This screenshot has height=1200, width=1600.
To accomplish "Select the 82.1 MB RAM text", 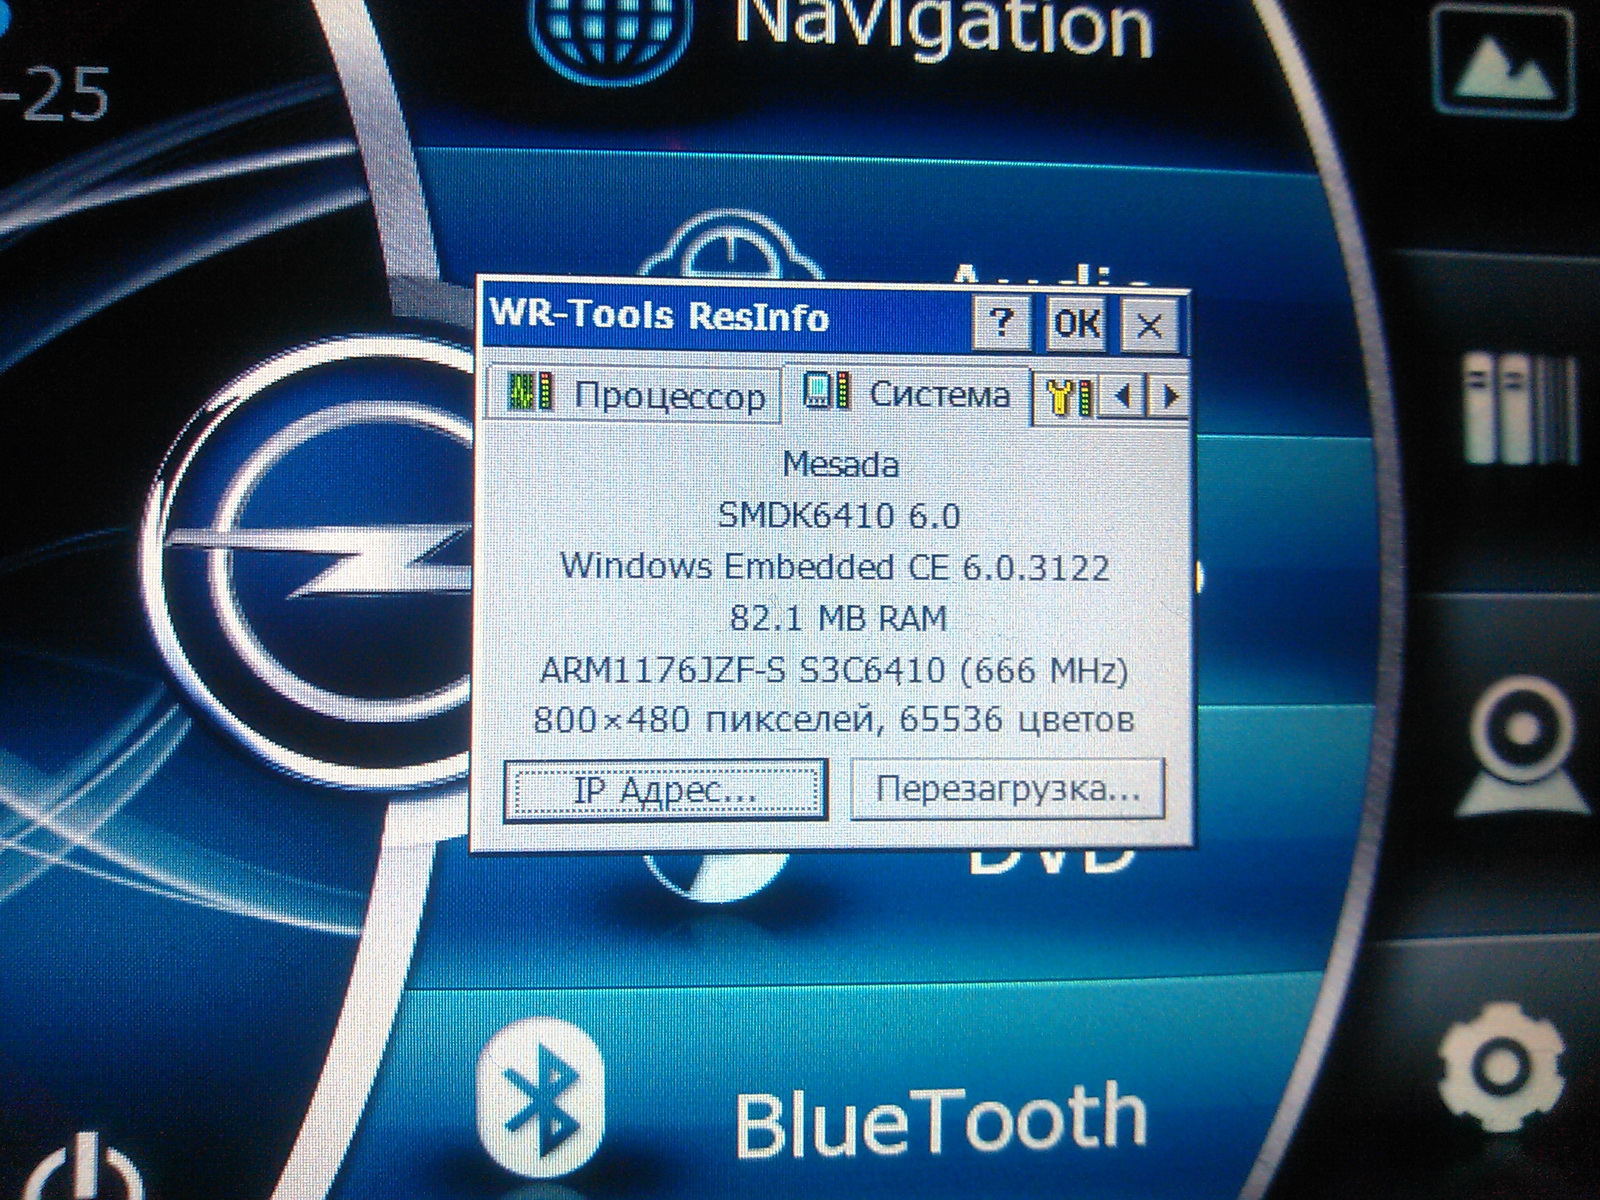I will [x=838, y=618].
